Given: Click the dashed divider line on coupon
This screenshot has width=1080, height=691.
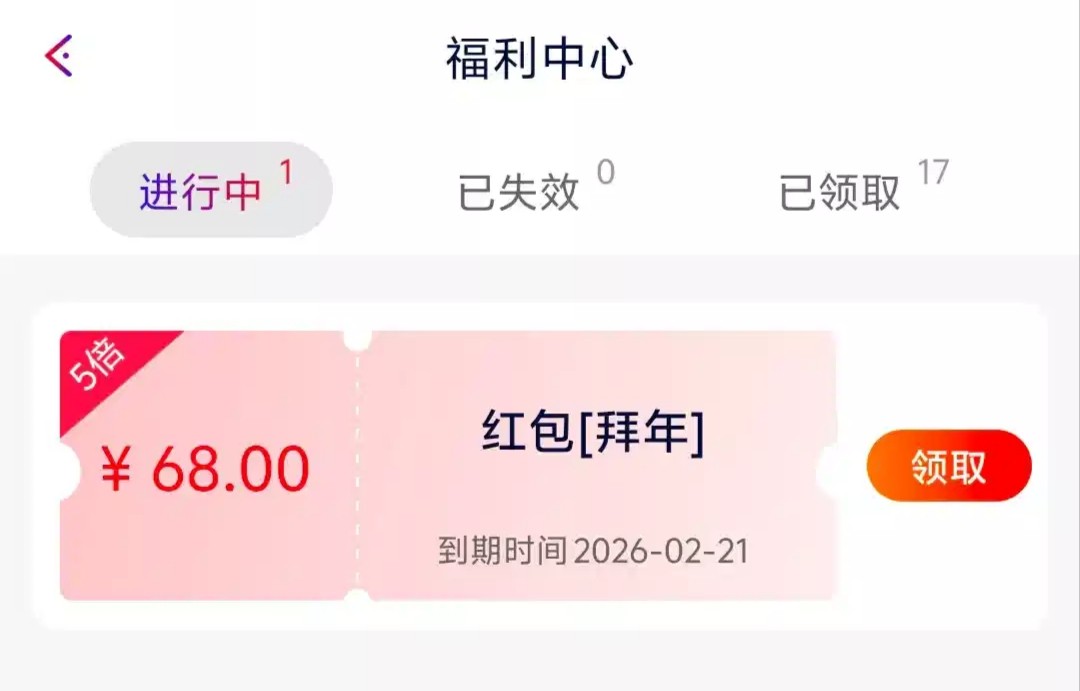Looking at the screenshot, I should coord(357,470).
